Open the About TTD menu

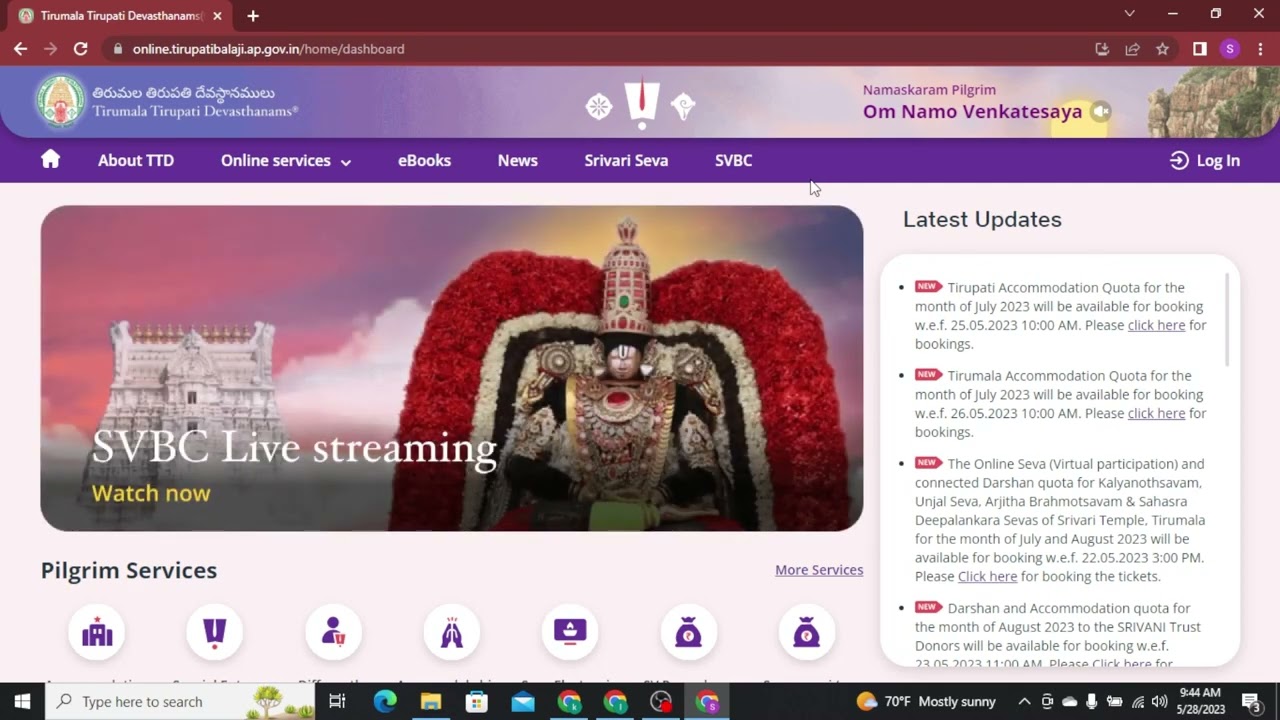136,160
